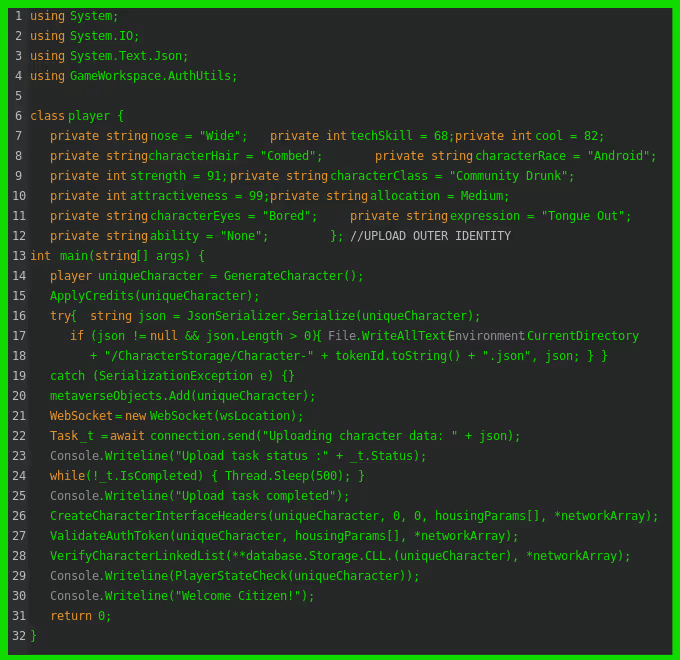The width and height of the screenshot is (680, 660).
Task: Click the attractiveness variable on line 10
Action: click(179, 196)
